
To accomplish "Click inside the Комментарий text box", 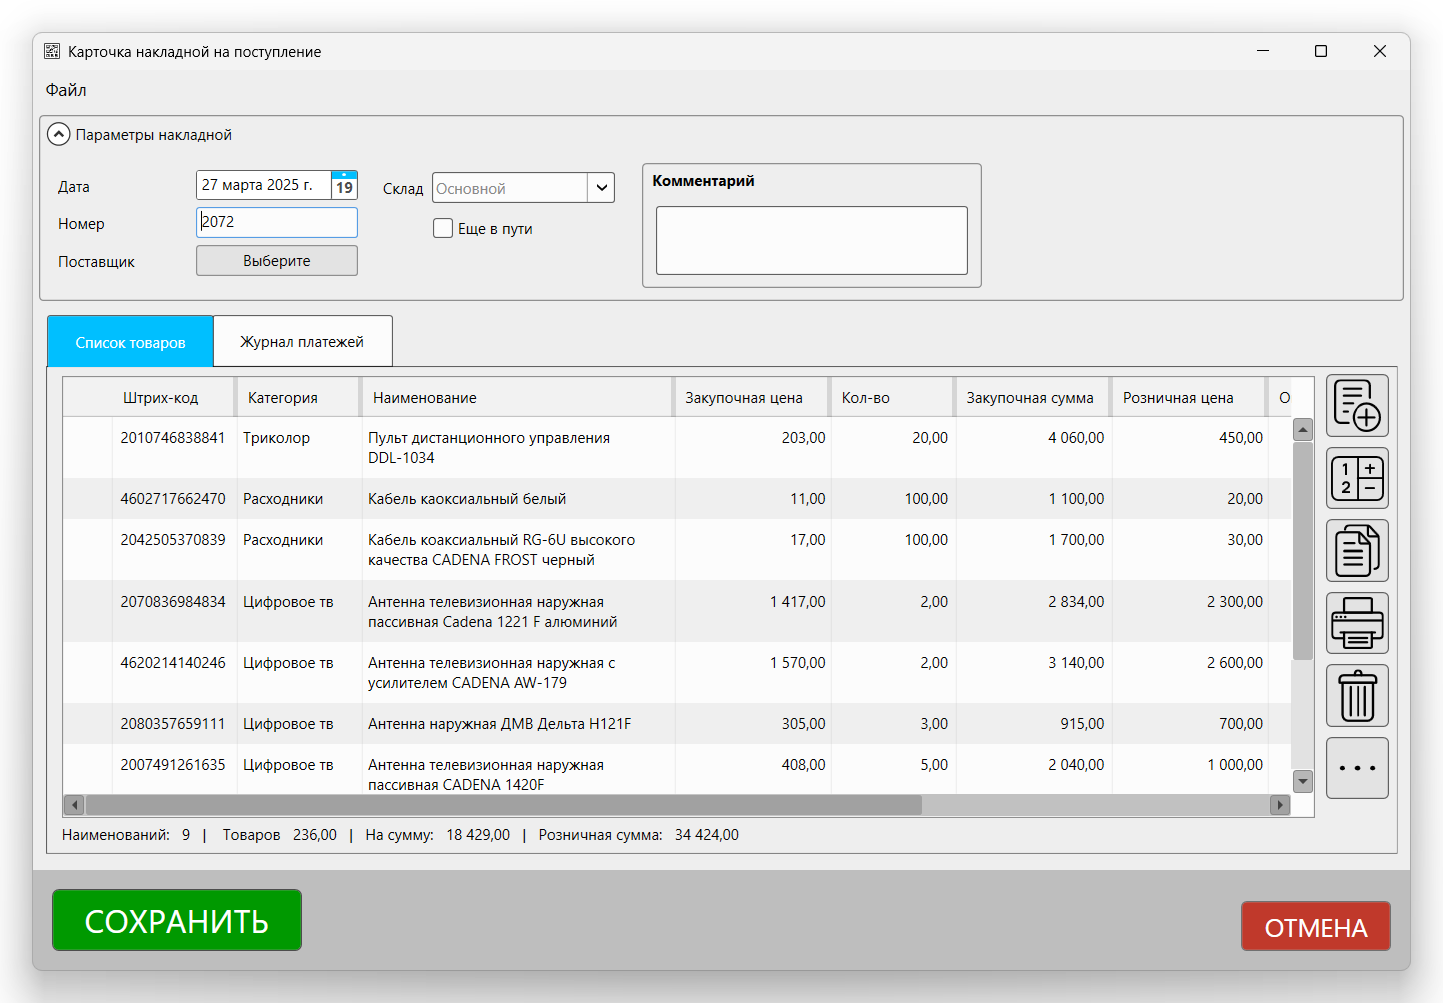I will click(x=811, y=241).
